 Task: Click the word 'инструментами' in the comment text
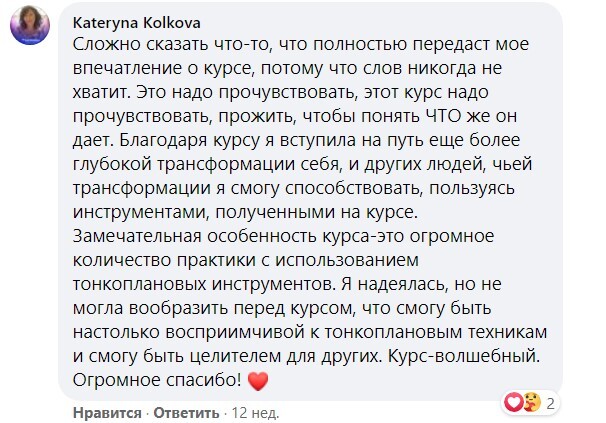click(141, 212)
